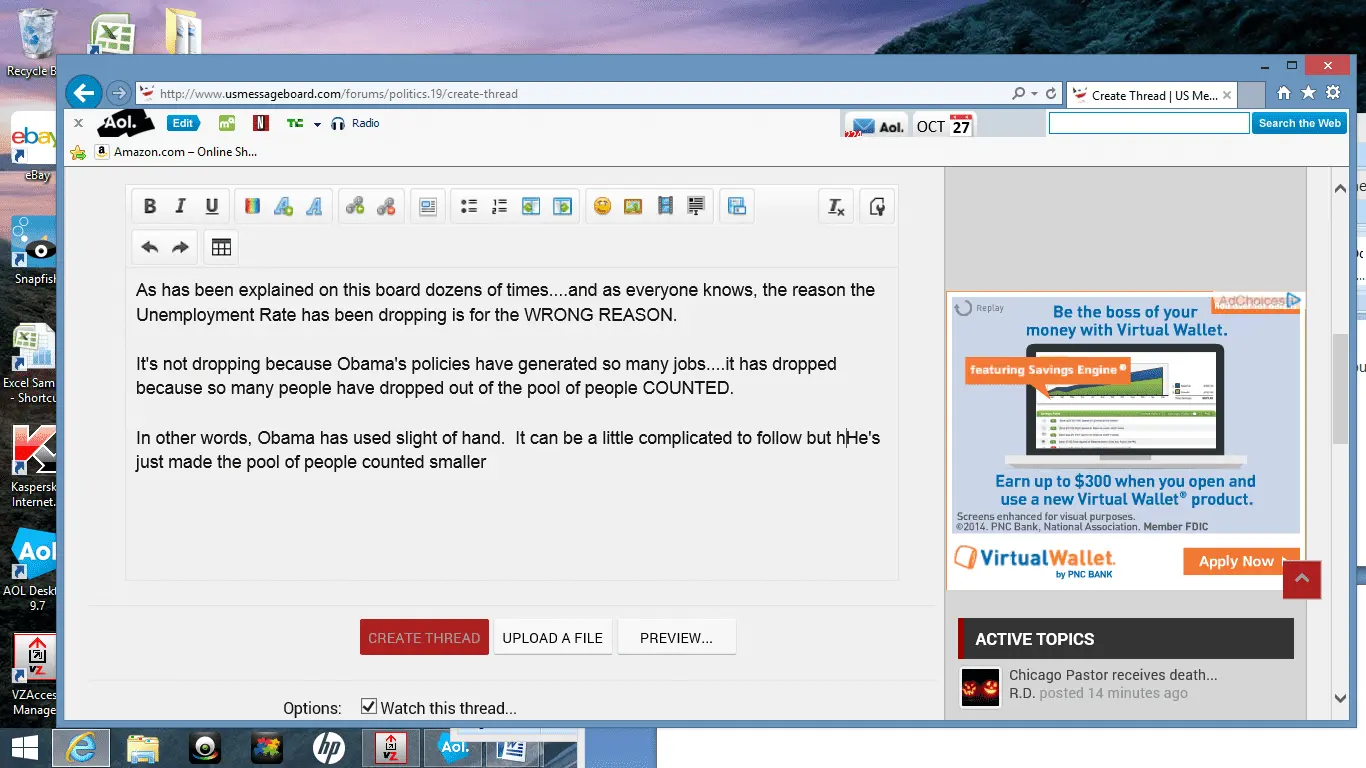Insert a link with the link icon
Screen dimensions: 1366x768
click(x=355, y=206)
